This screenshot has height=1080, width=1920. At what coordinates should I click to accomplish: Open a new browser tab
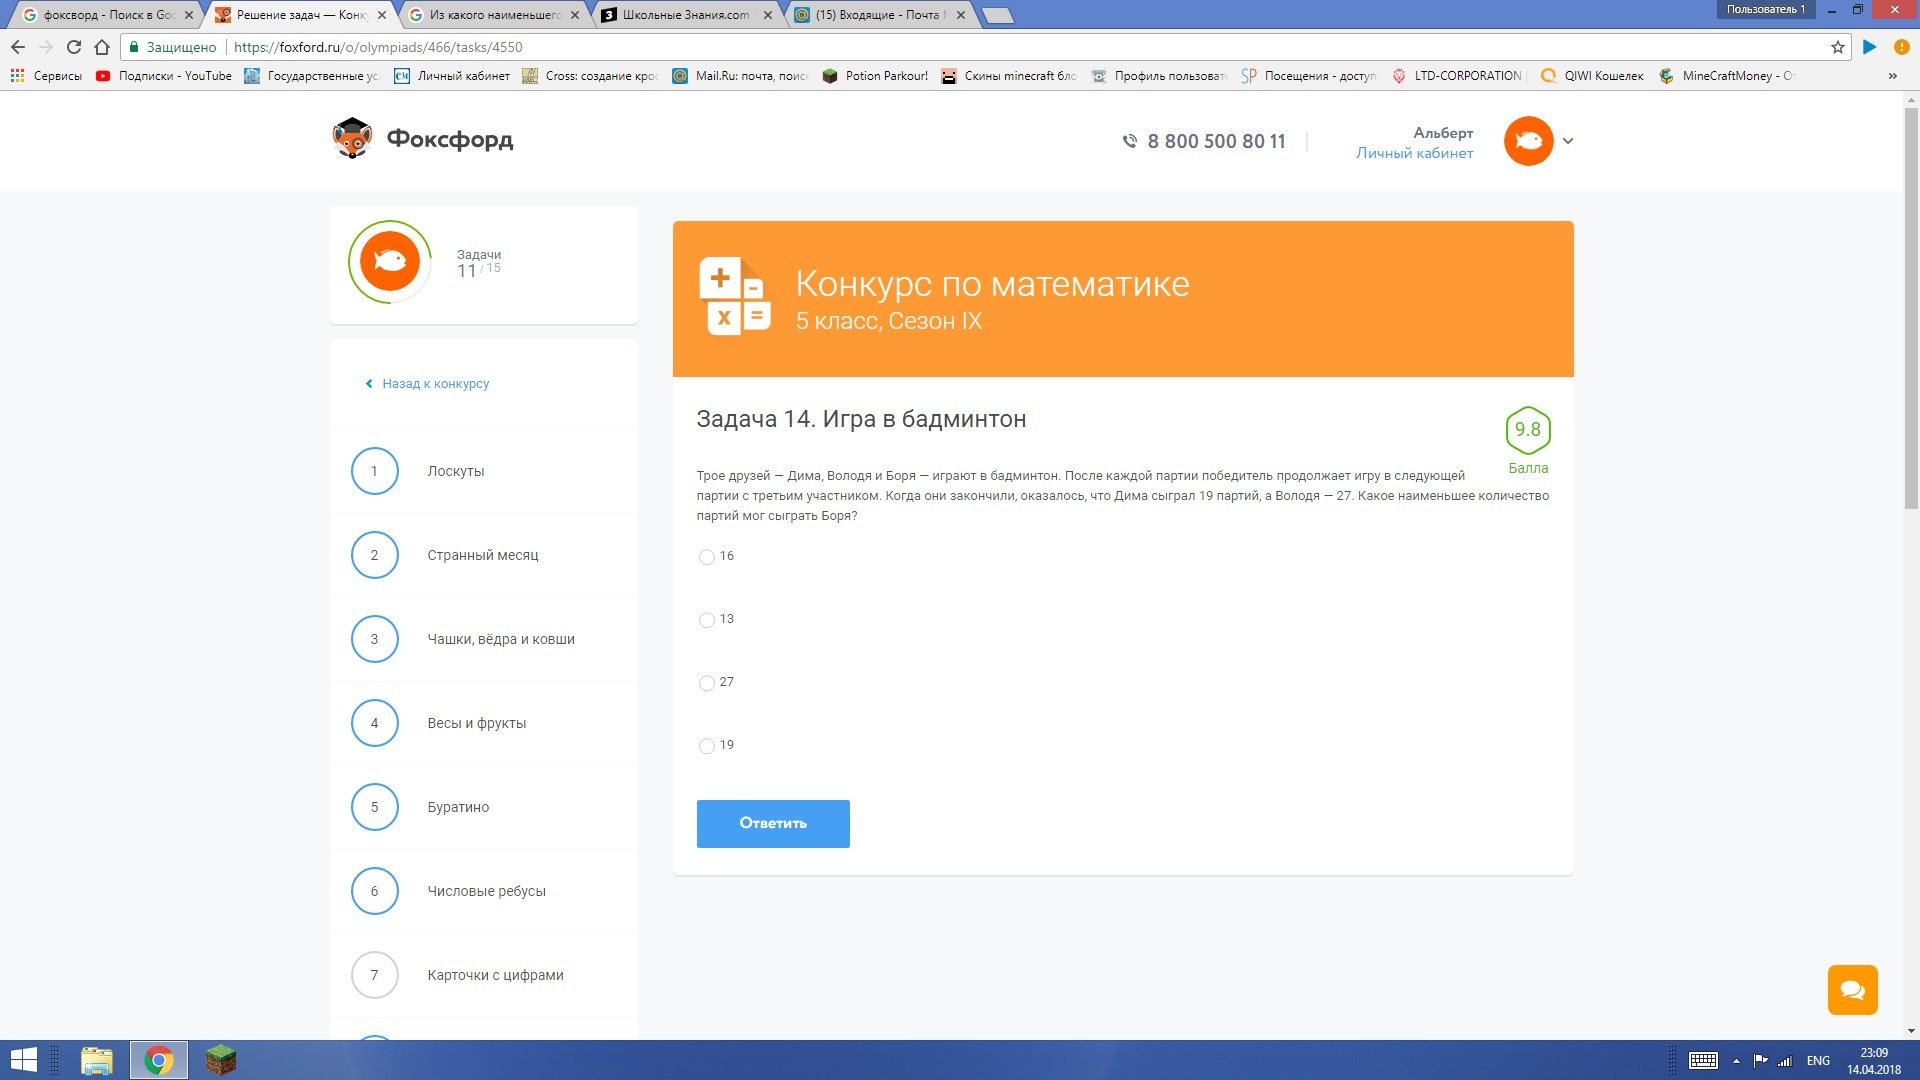[997, 15]
